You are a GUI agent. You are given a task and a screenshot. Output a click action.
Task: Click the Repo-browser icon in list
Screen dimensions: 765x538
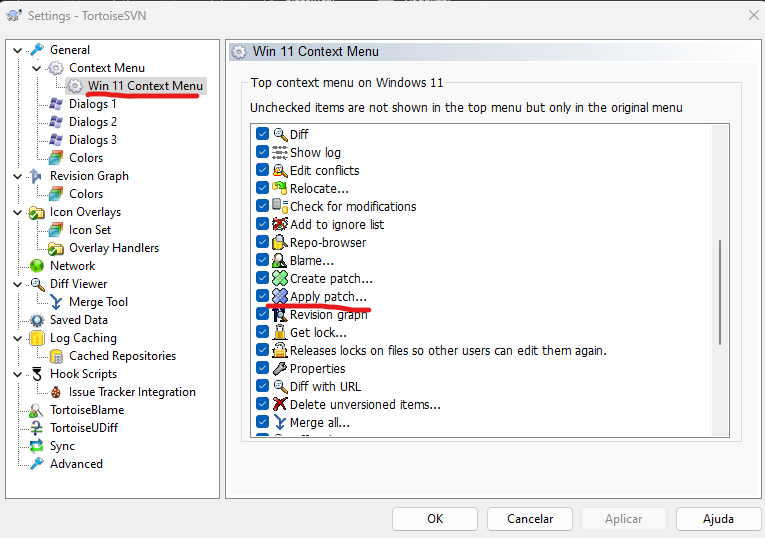[280, 242]
